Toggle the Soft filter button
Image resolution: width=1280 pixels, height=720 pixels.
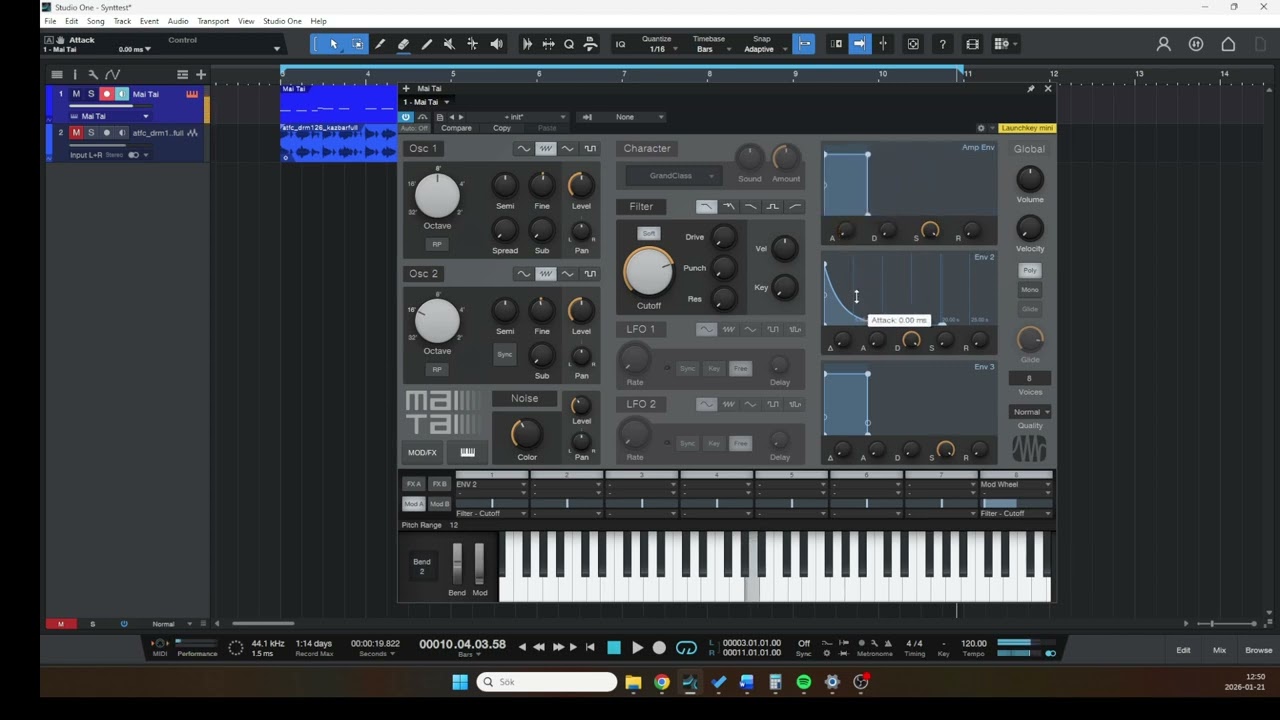coord(648,233)
